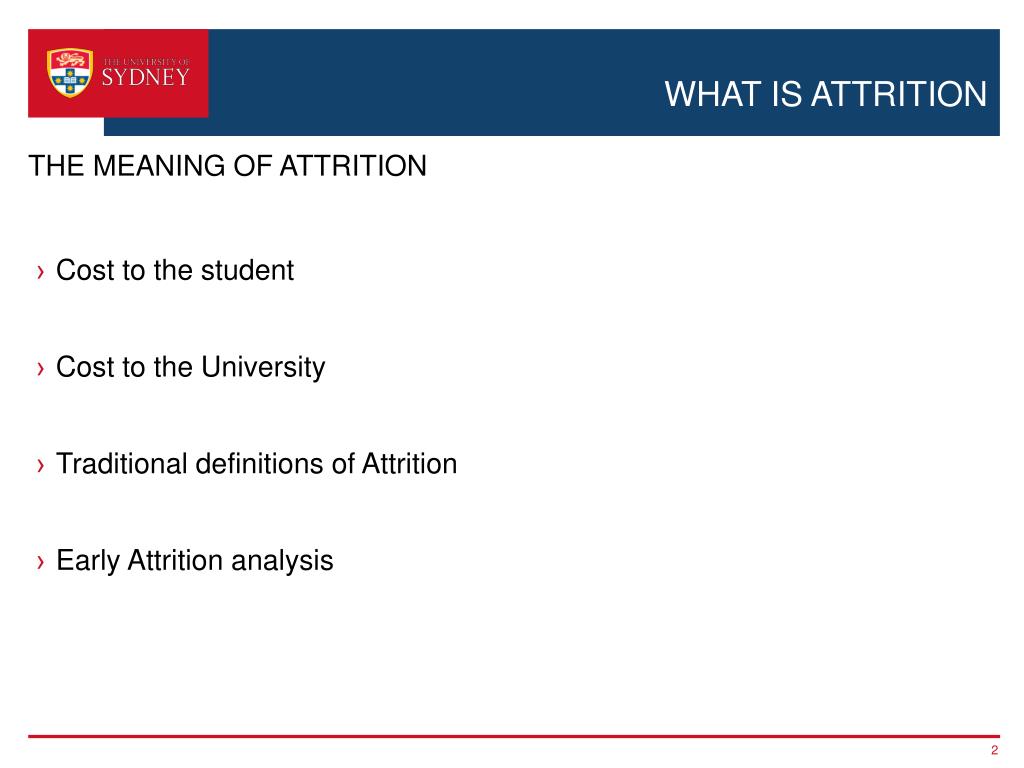Click the 'Cost to the University' bullet text
Screen dimensions: 1024x768
(191, 367)
